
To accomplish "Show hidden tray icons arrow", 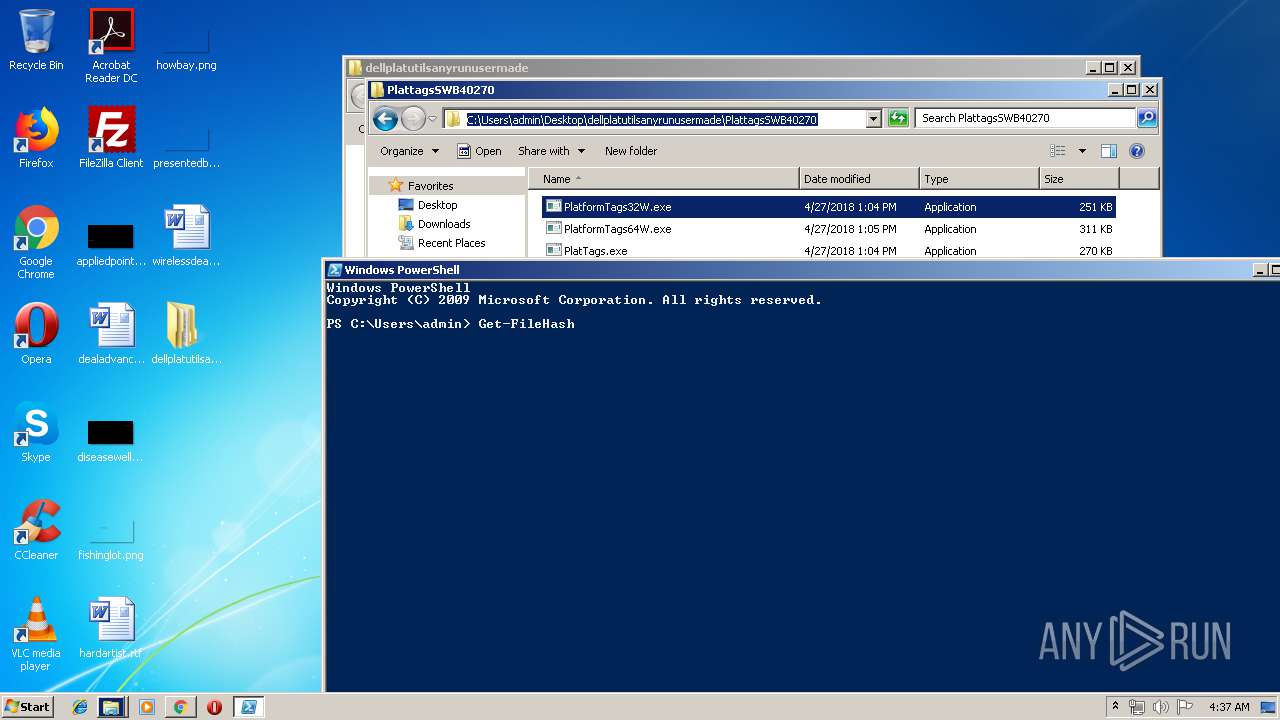I will point(1115,707).
